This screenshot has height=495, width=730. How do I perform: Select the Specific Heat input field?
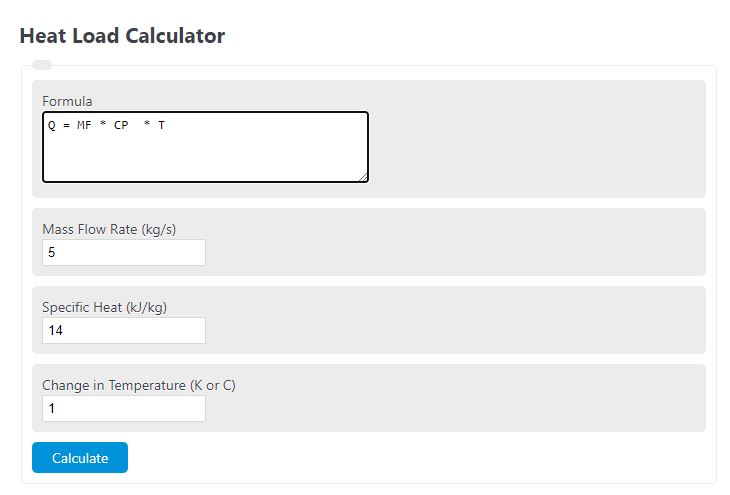[124, 331]
